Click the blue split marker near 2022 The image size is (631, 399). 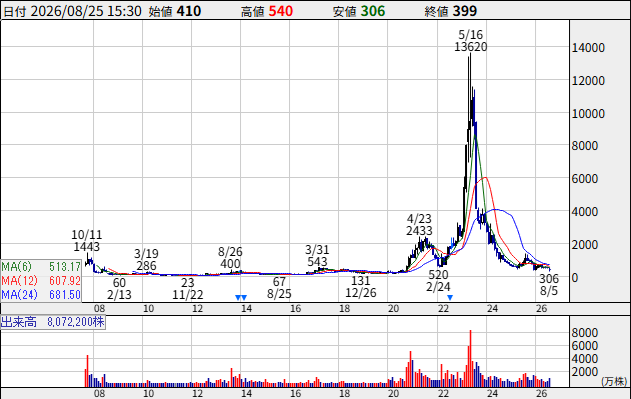point(450,298)
